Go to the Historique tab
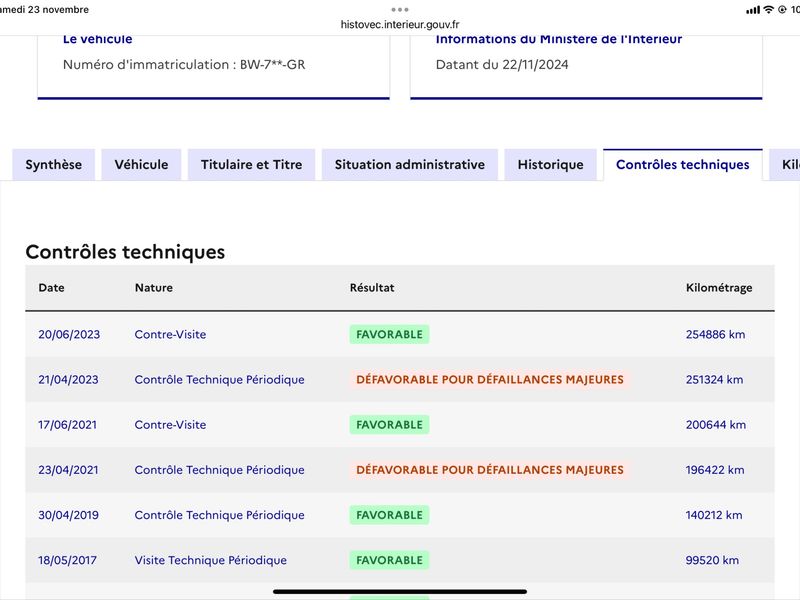This screenshot has width=800, height=600. pos(551,164)
